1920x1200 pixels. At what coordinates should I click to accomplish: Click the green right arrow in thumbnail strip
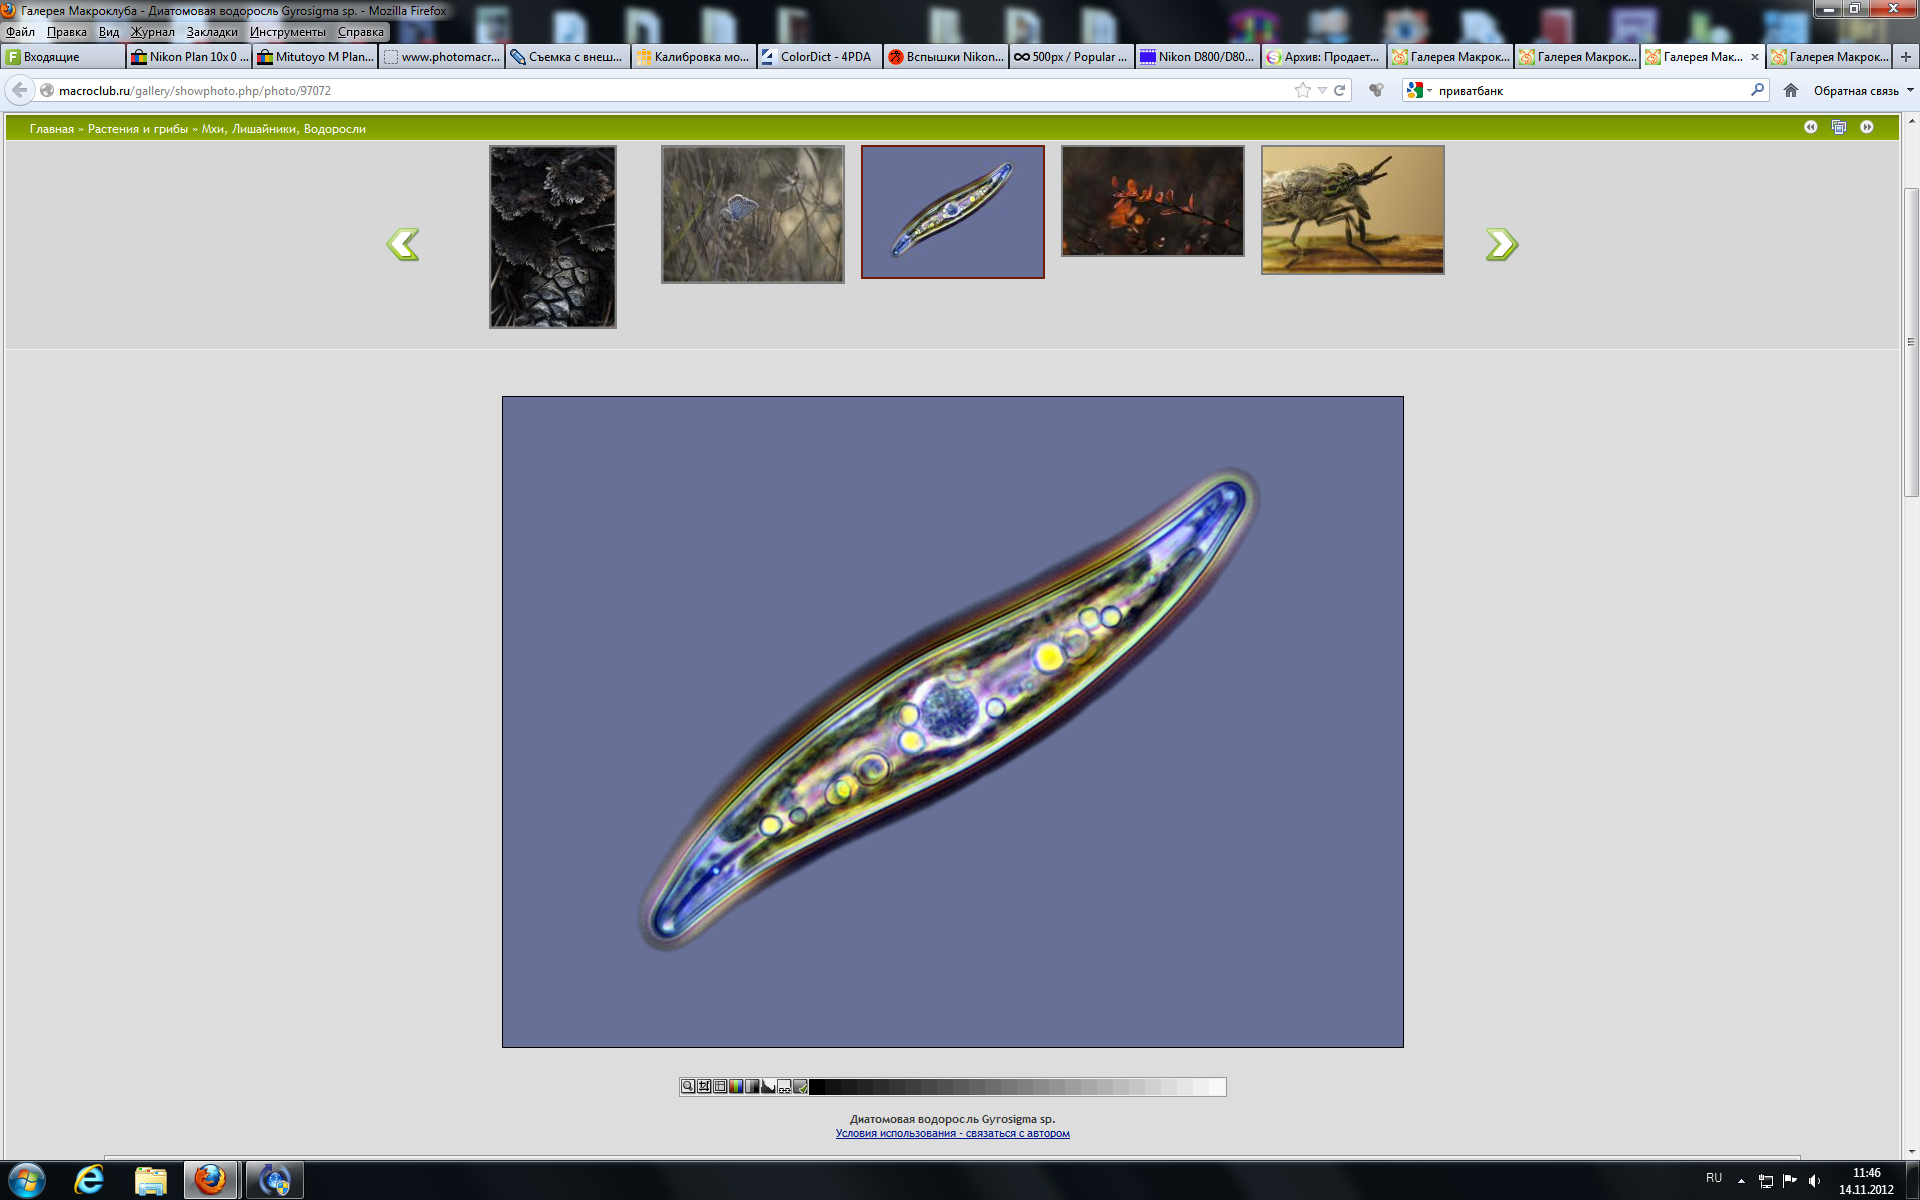1501,244
